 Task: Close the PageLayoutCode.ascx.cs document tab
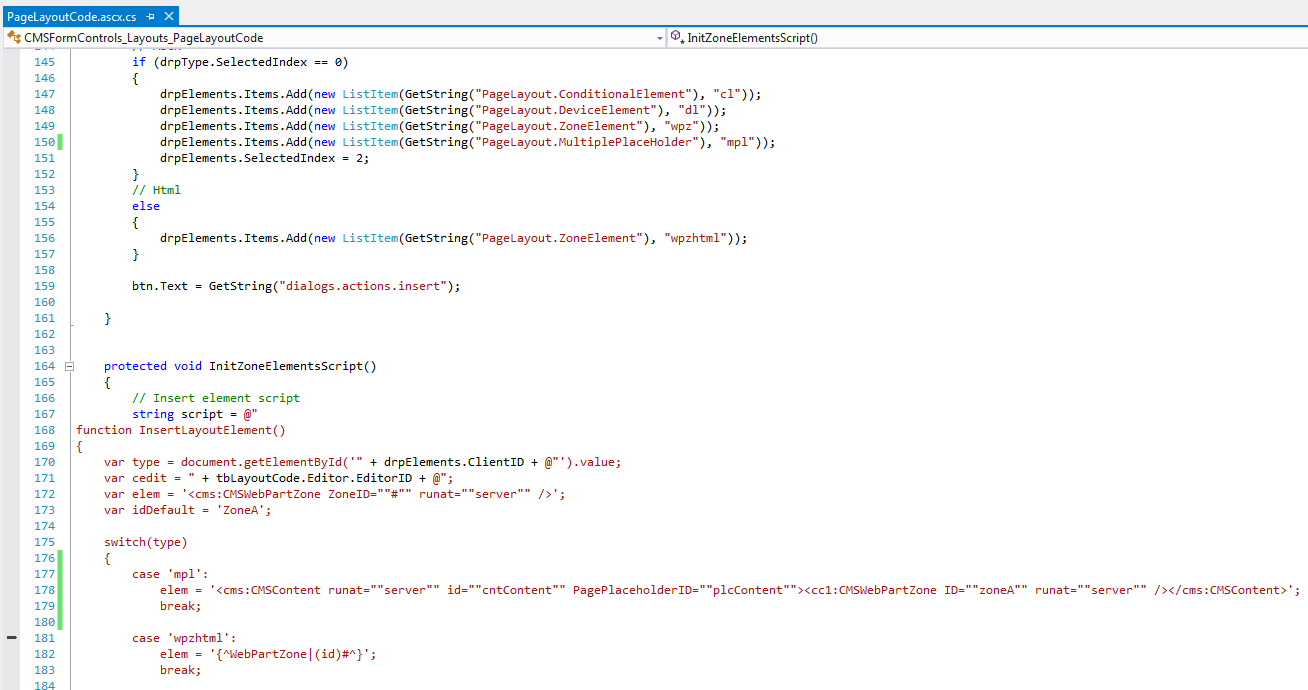click(x=169, y=17)
